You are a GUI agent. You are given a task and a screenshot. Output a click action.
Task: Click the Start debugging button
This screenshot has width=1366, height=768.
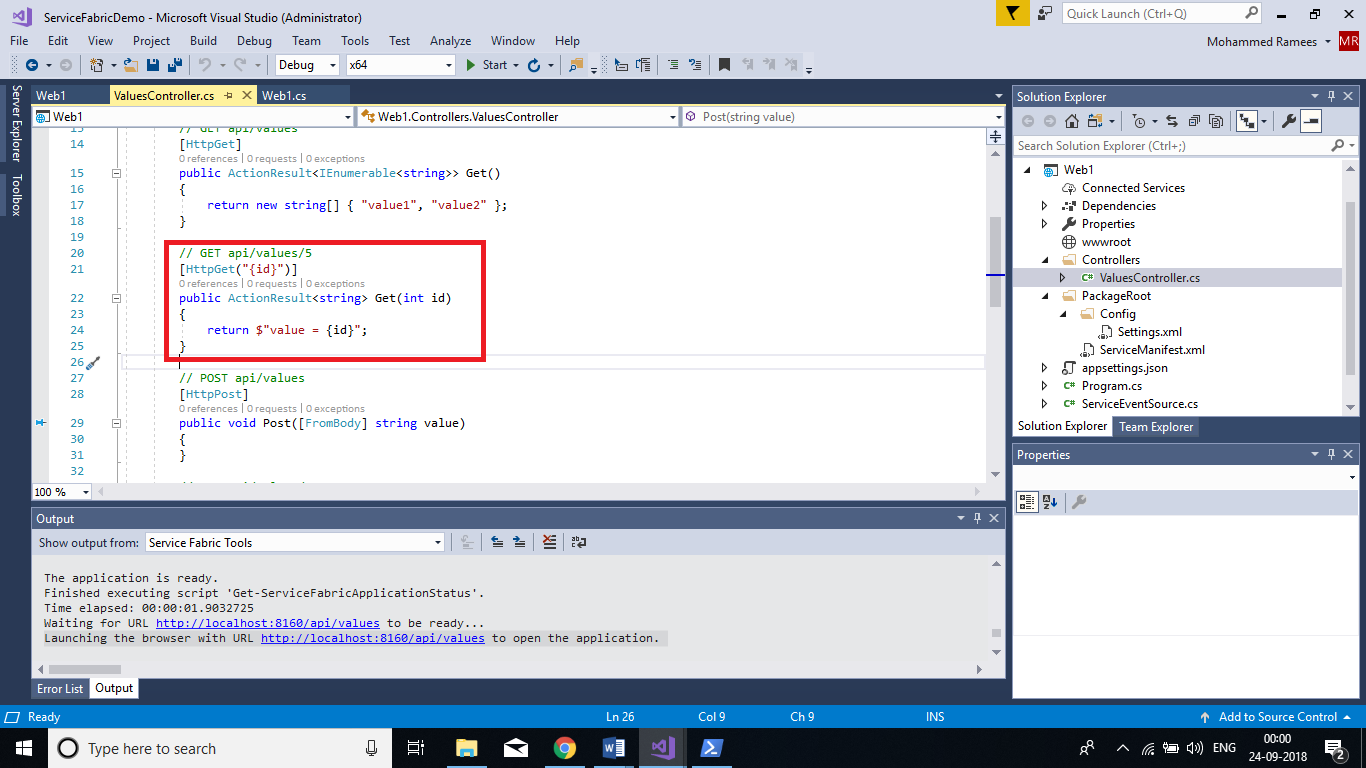[487, 65]
